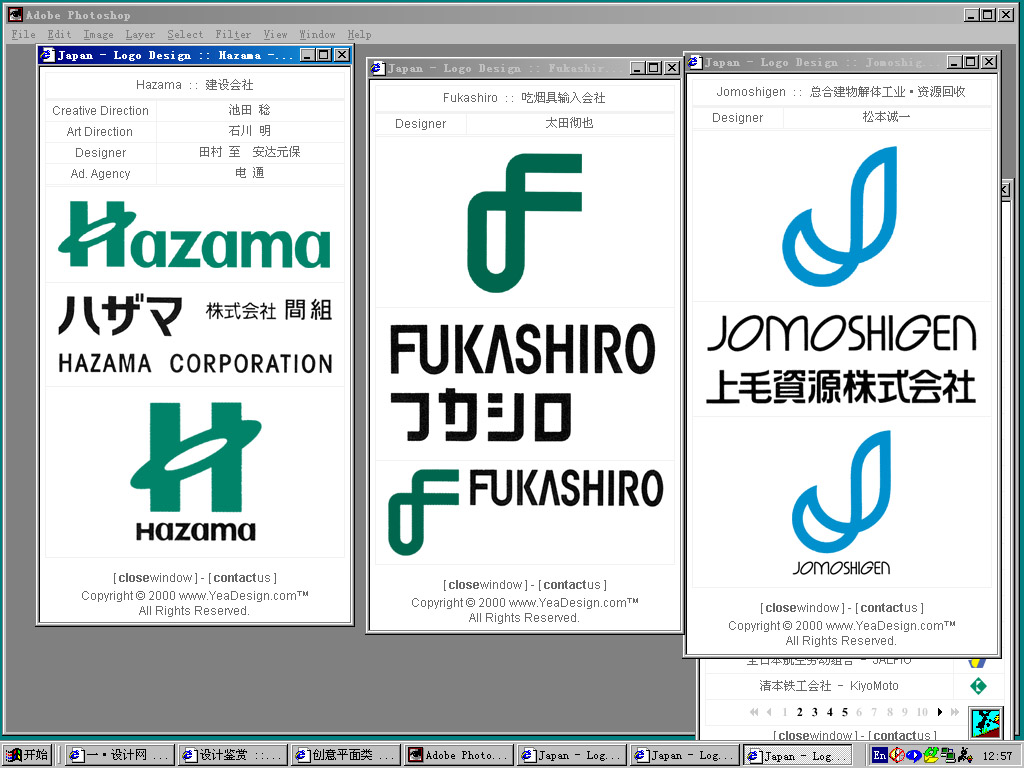Click the red crossed-circle tray icon
This screenshot has height=768, width=1024.
pos(897,755)
